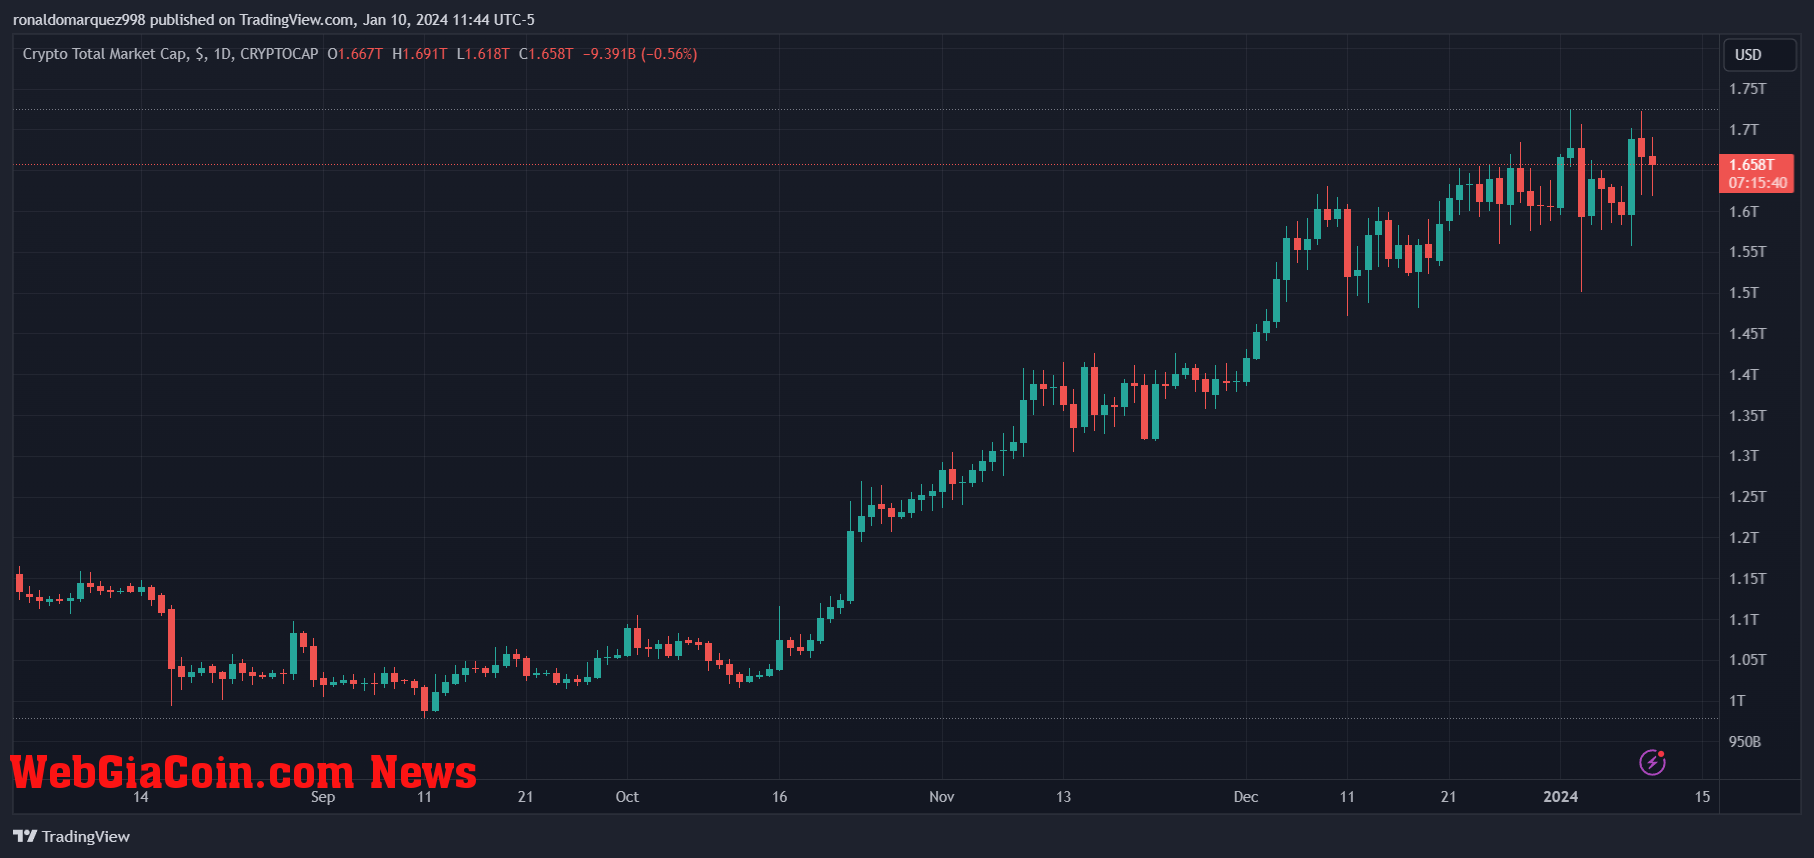The width and height of the screenshot is (1814, 858).
Task: Click the low value L1.618T
Action: (483, 54)
